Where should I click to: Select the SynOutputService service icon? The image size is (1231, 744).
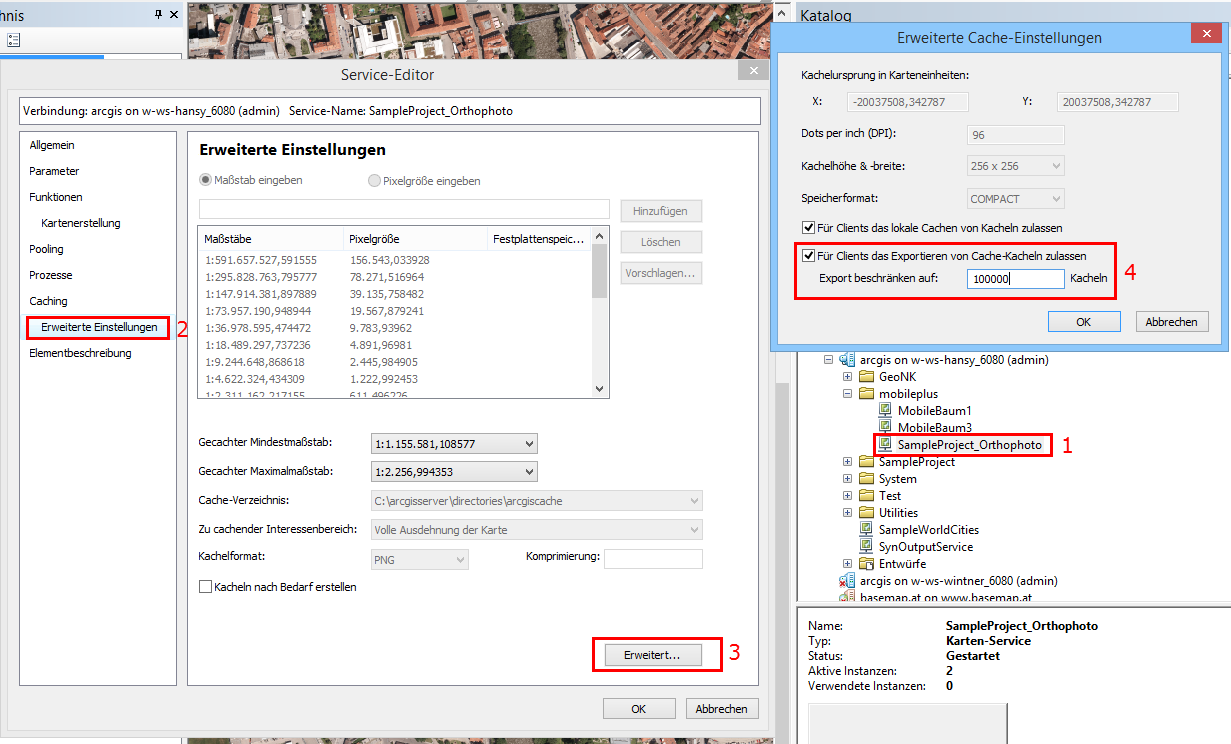(867, 547)
